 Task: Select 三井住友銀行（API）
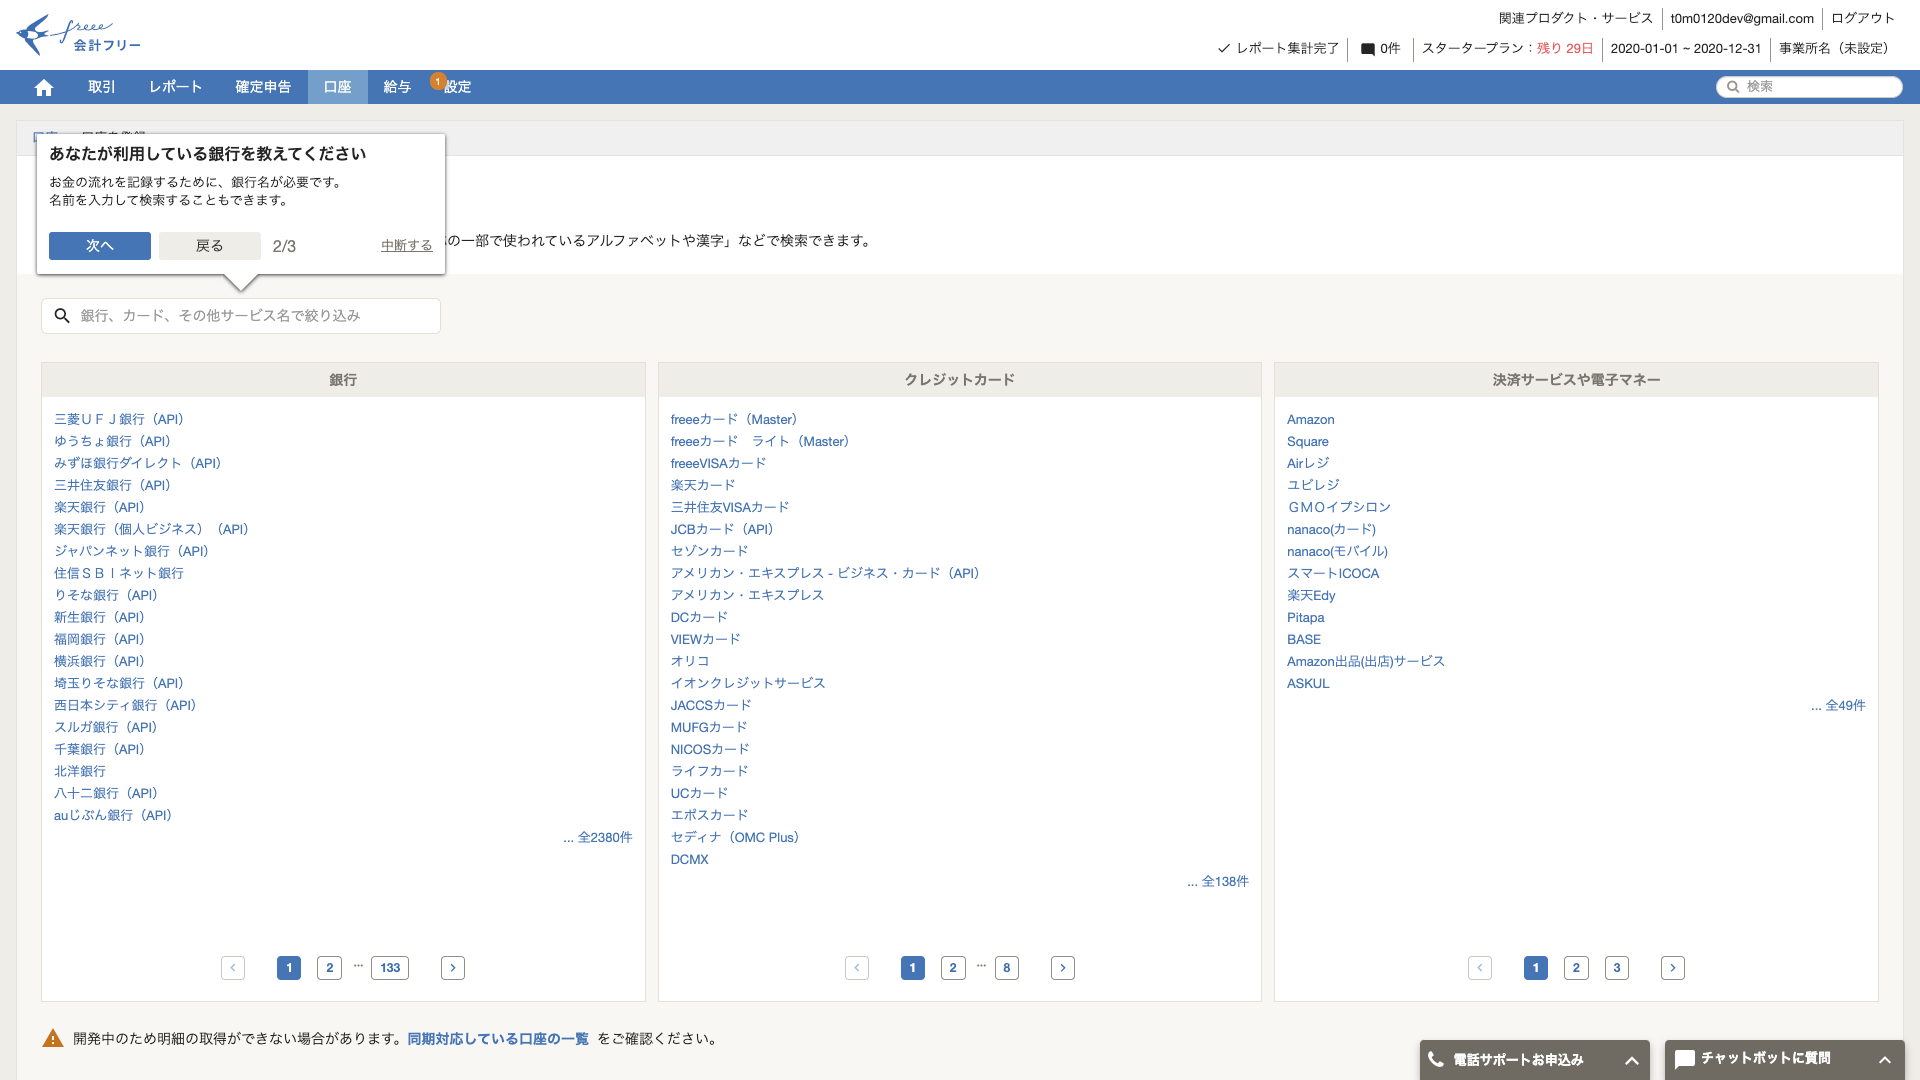tap(113, 486)
